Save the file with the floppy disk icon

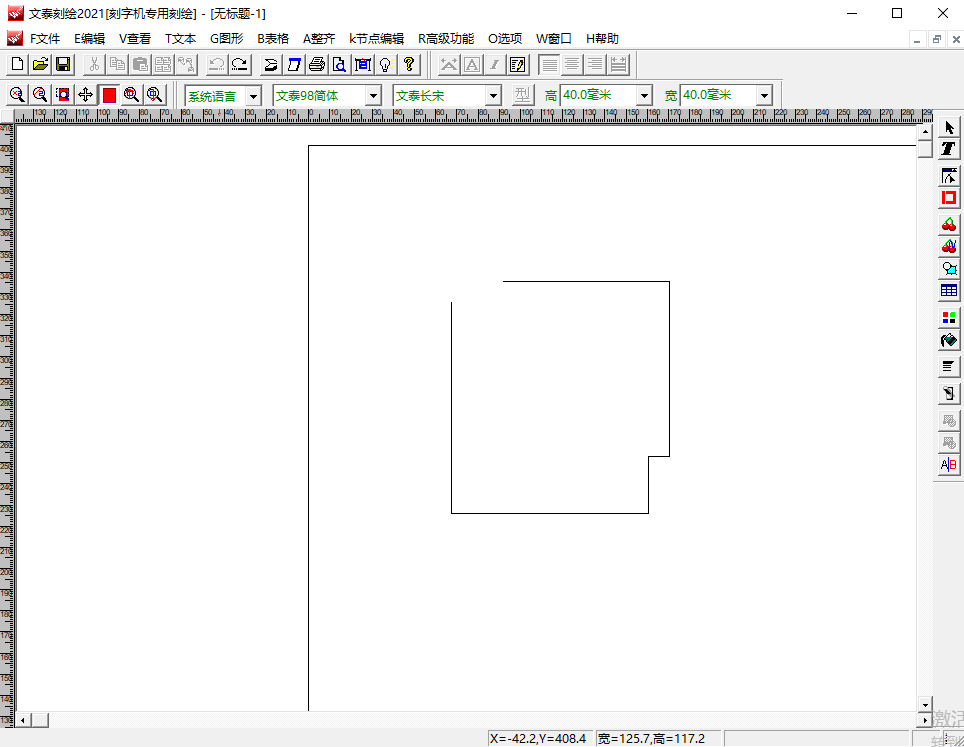click(x=63, y=64)
